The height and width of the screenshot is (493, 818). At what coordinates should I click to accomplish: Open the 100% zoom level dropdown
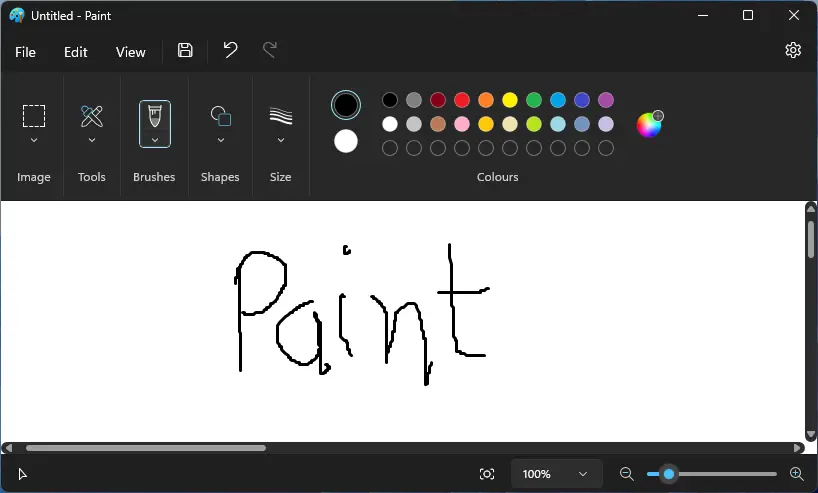click(x=556, y=474)
